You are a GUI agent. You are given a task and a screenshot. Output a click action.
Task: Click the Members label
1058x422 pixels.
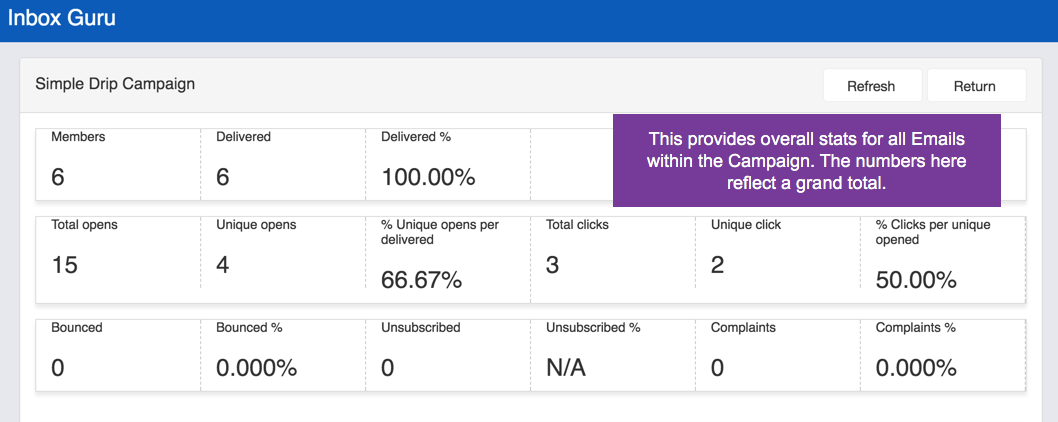pyautogui.click(x=78, y=136)
